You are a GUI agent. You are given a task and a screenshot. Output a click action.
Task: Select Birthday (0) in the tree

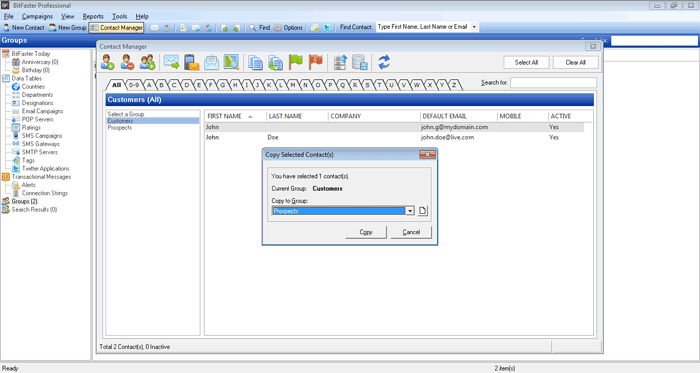36,70
